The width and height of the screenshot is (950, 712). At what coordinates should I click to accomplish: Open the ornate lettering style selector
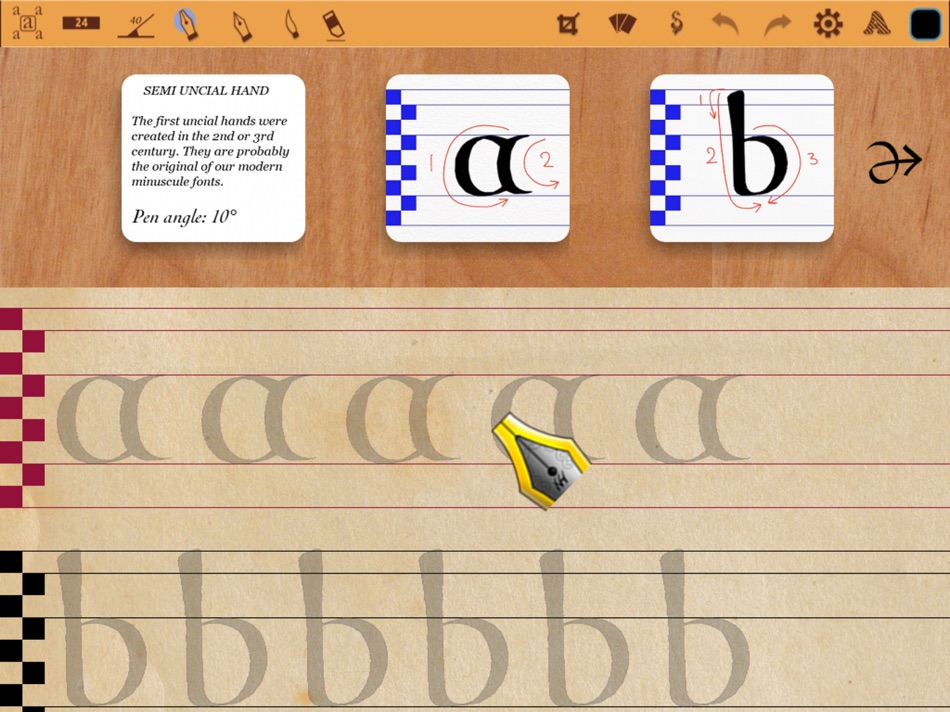[875, 22]
